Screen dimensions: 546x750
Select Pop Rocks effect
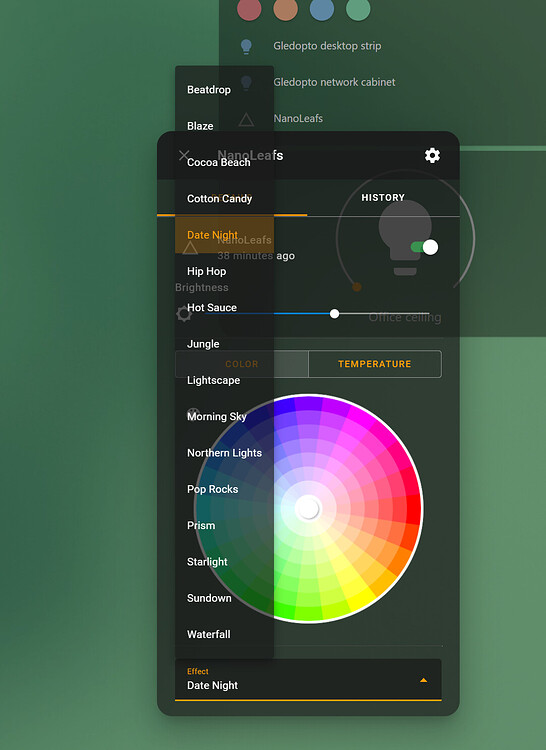coord(224,489)
